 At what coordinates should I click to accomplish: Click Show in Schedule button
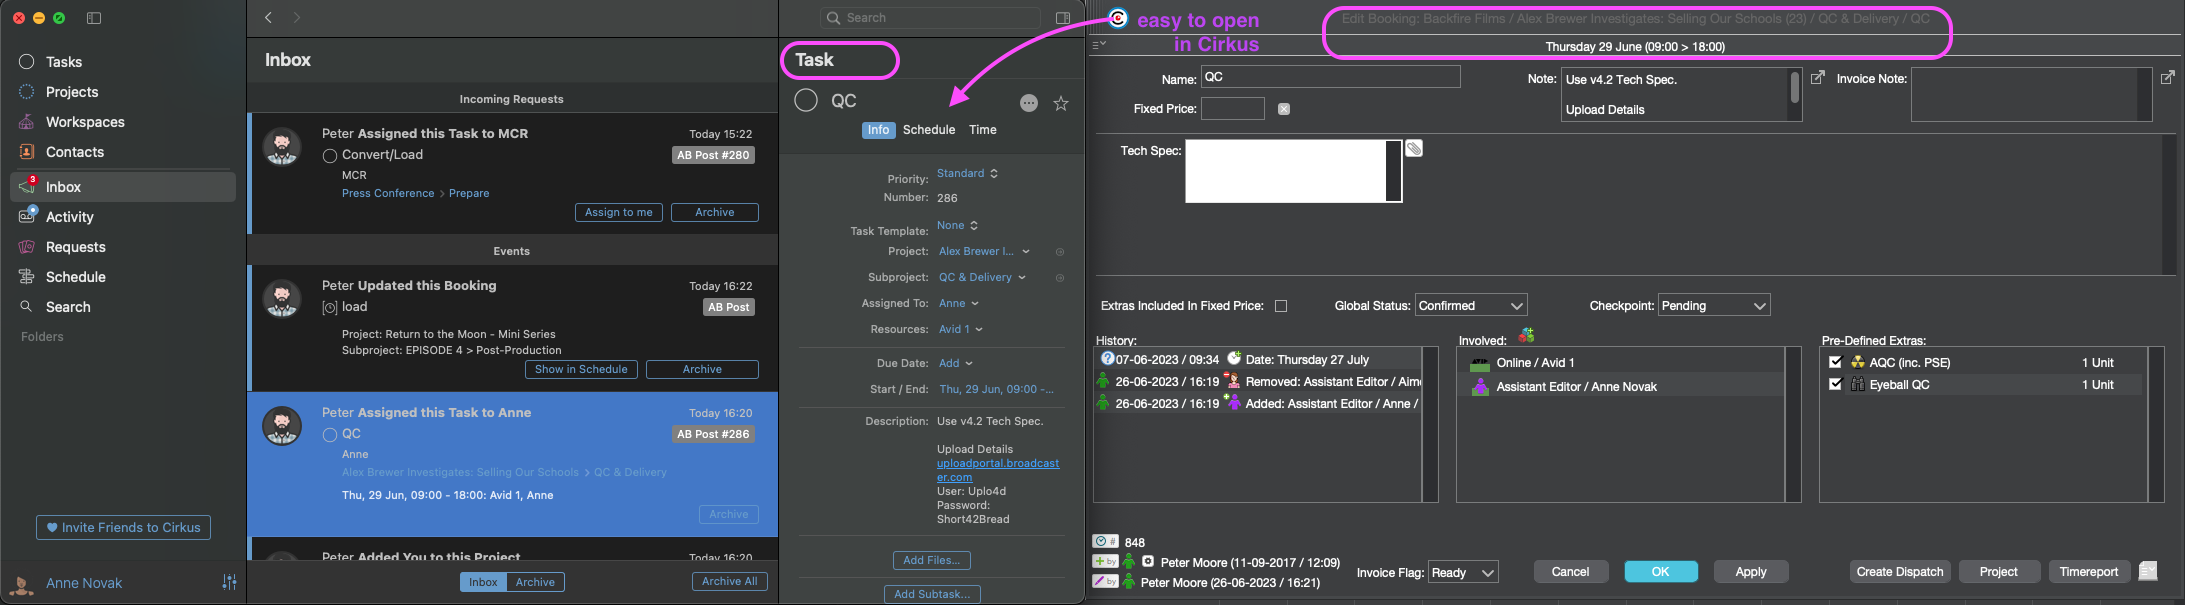(581, 369)
